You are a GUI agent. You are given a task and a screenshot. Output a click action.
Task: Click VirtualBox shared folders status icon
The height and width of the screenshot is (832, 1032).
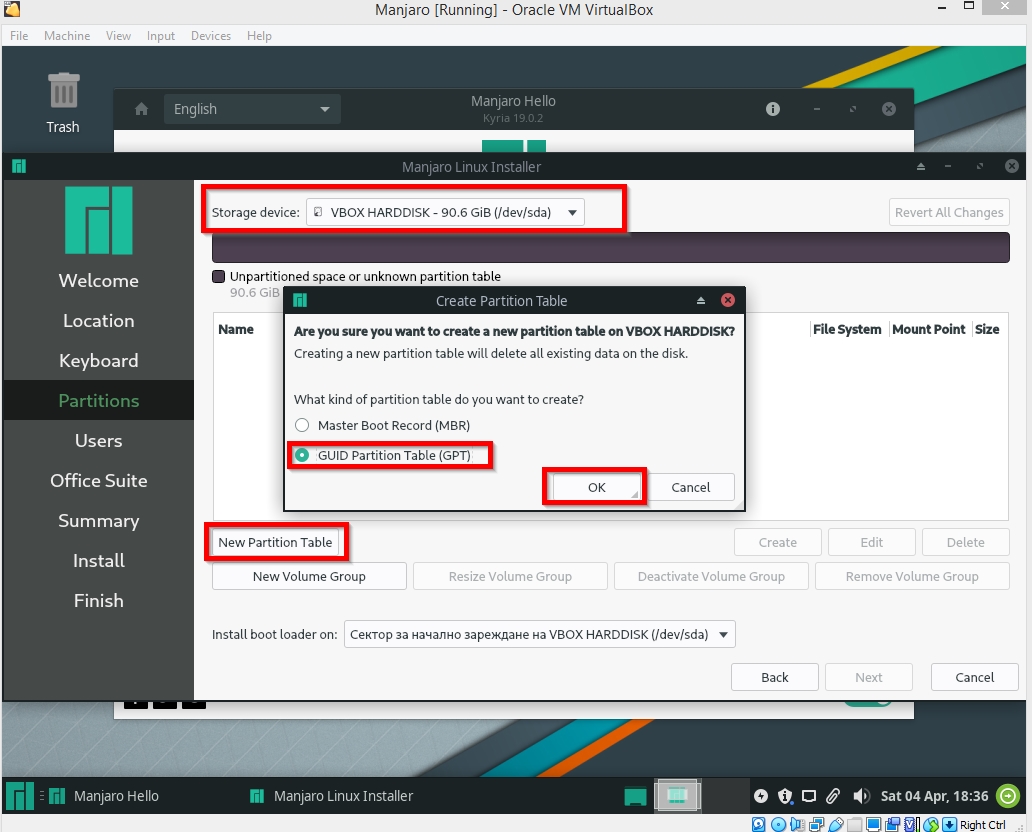[x=854, y=824]
